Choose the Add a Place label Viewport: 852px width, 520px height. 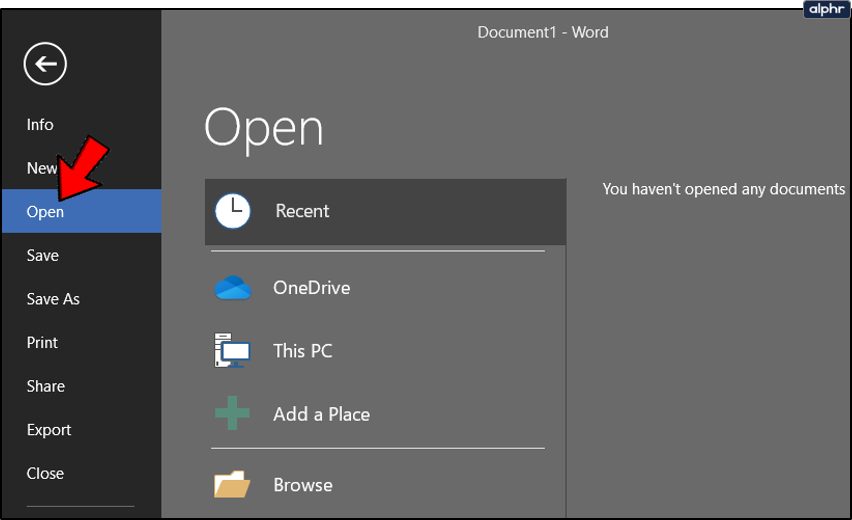coord(322,414)
